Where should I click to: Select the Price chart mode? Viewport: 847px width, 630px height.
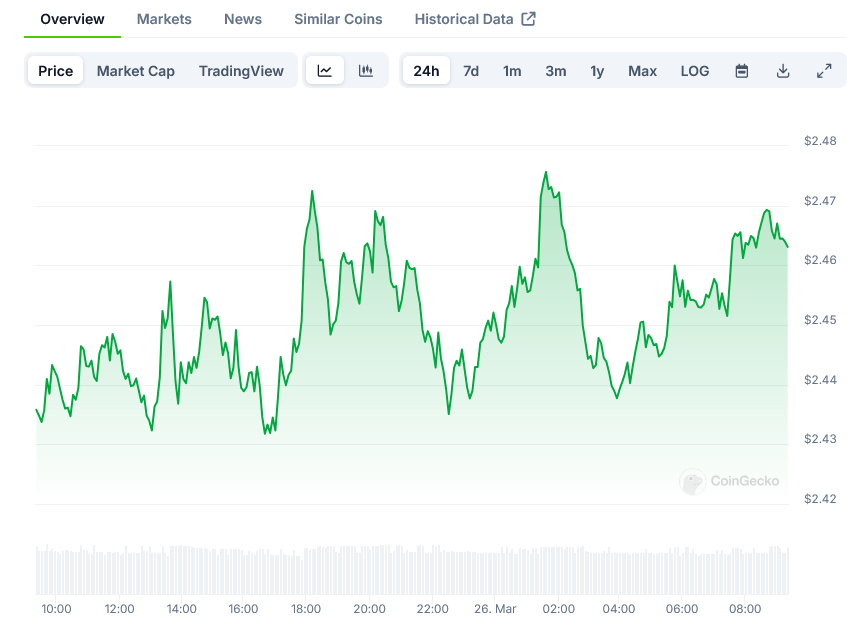[56, 71]
